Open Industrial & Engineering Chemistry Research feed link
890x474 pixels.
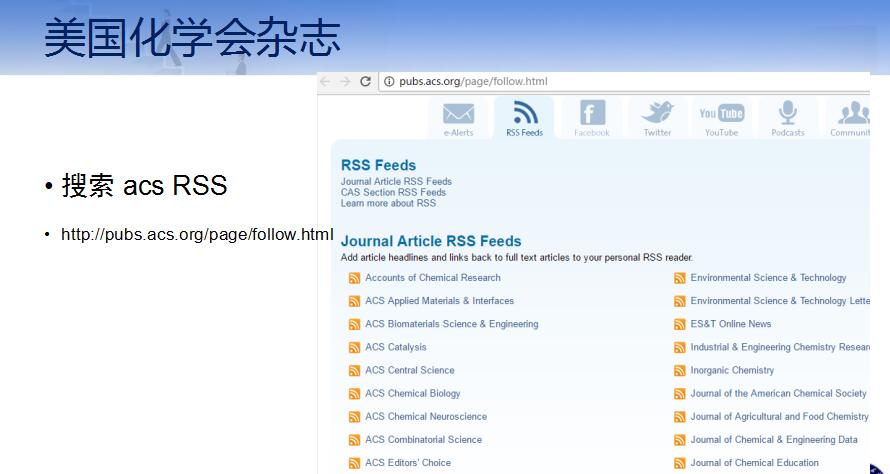point(780,347)
